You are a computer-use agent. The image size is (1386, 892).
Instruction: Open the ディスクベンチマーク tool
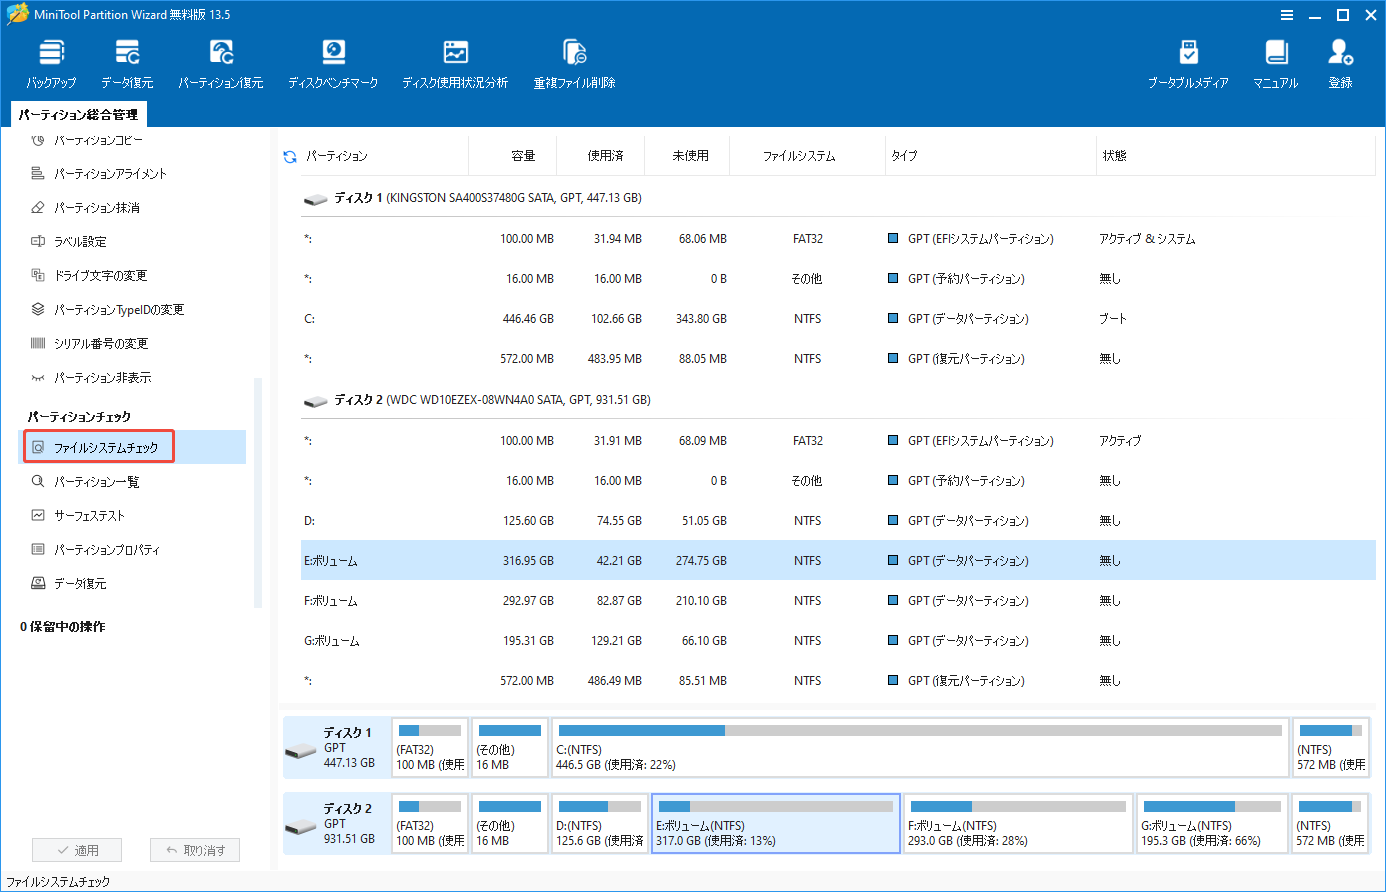coord(333,60)
